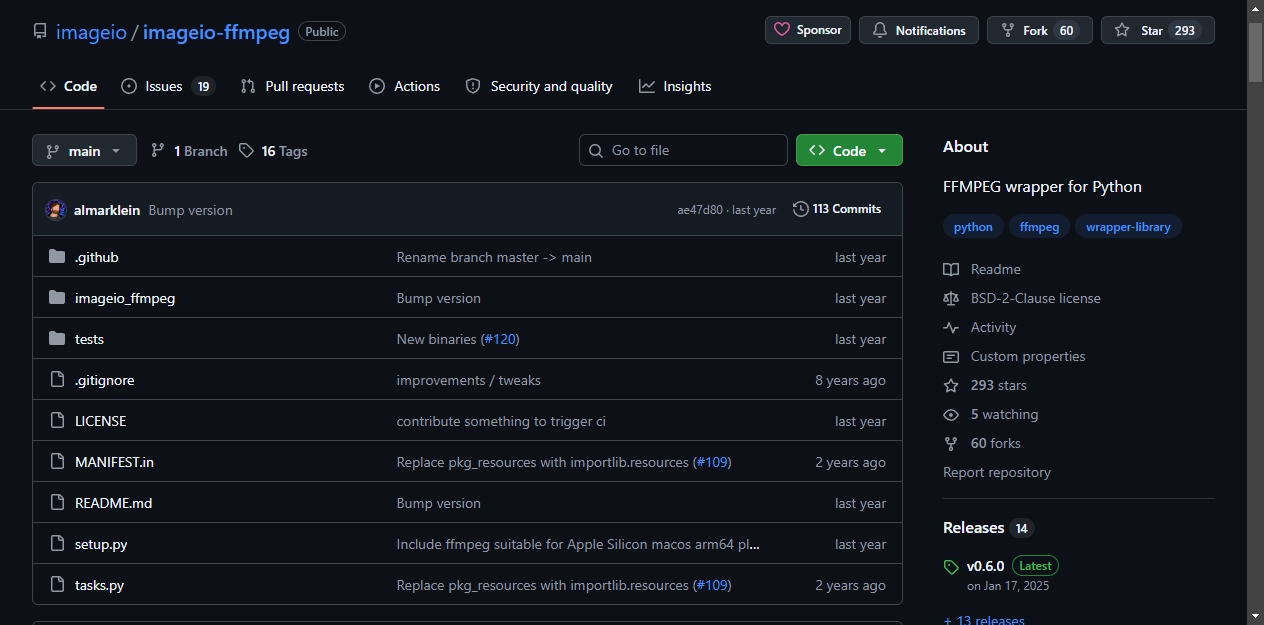The height and width of the screenshot is (625, 1264).
Task: Open the Security and quality tab
Action: pos(539,86)
